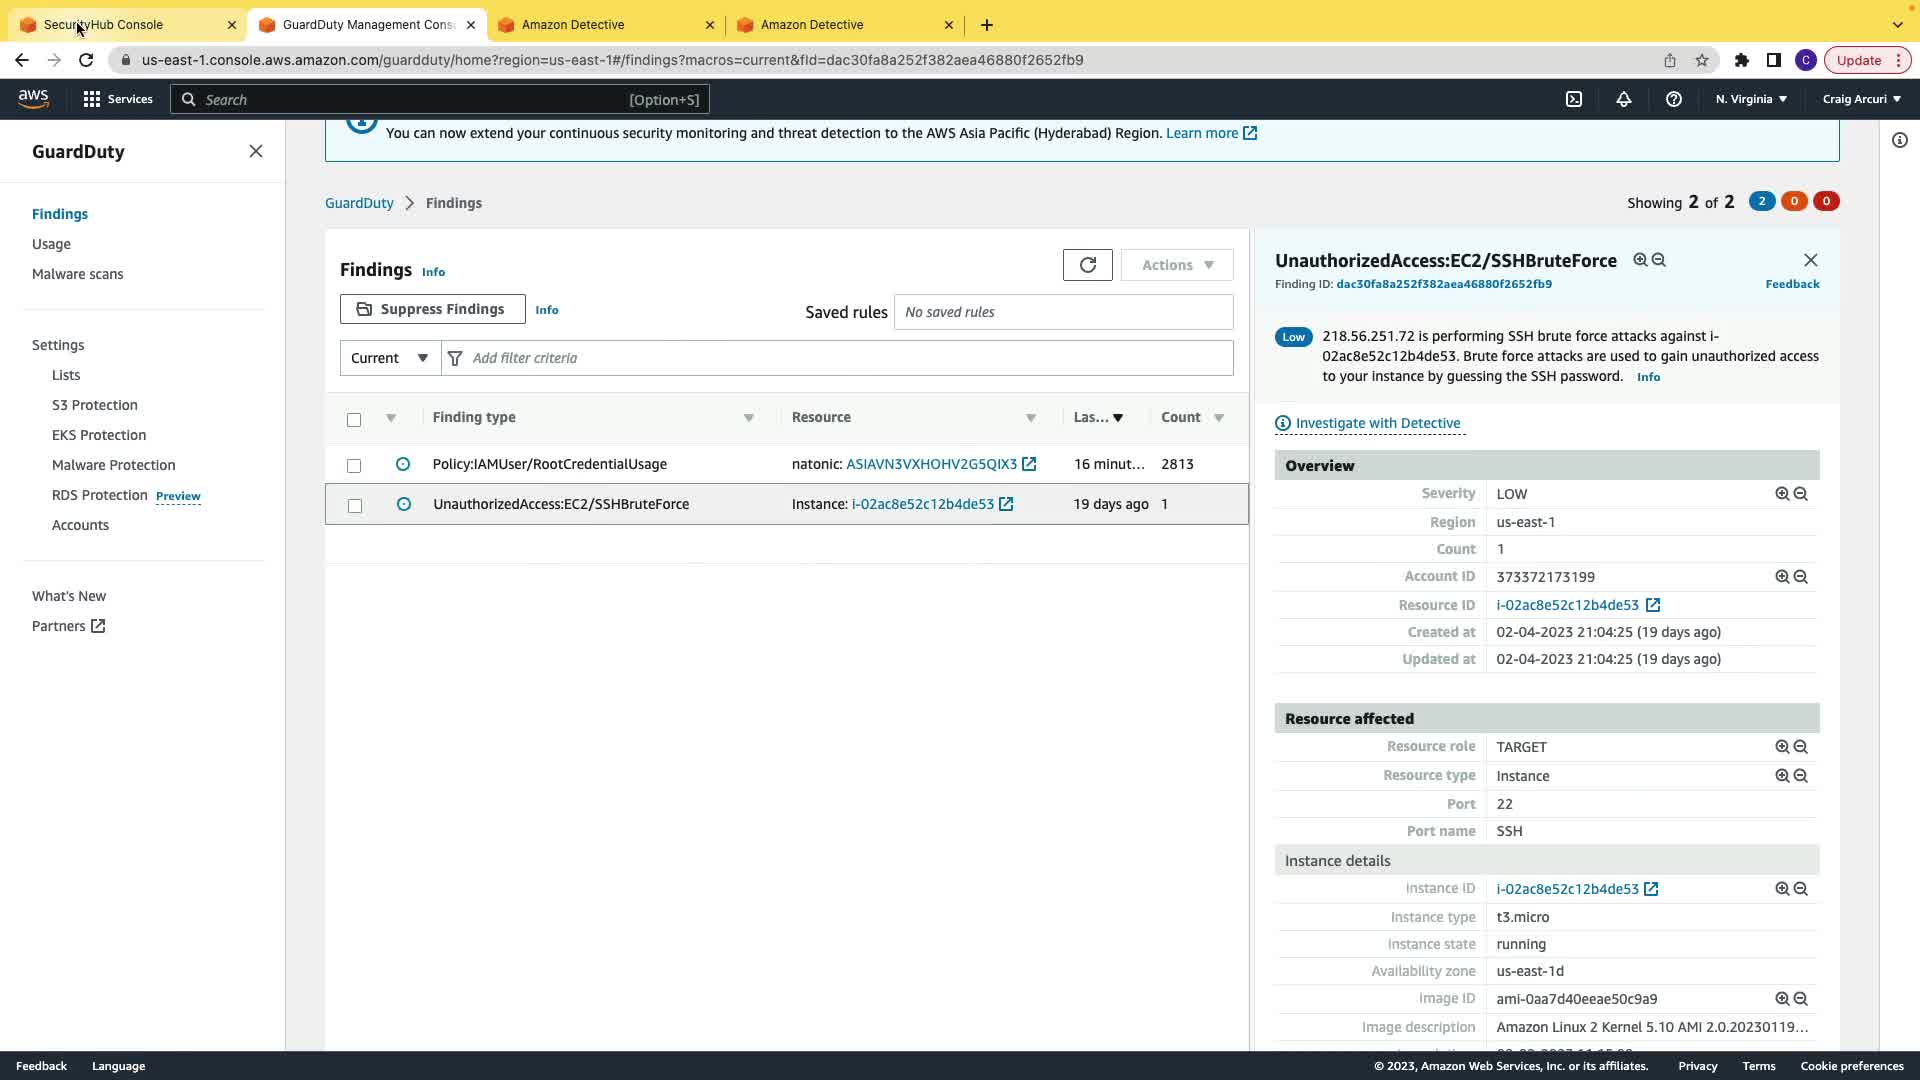Click the refresh findings icon button
This screenshot has width=1920, height=1080.
(x=1087, y=265)
